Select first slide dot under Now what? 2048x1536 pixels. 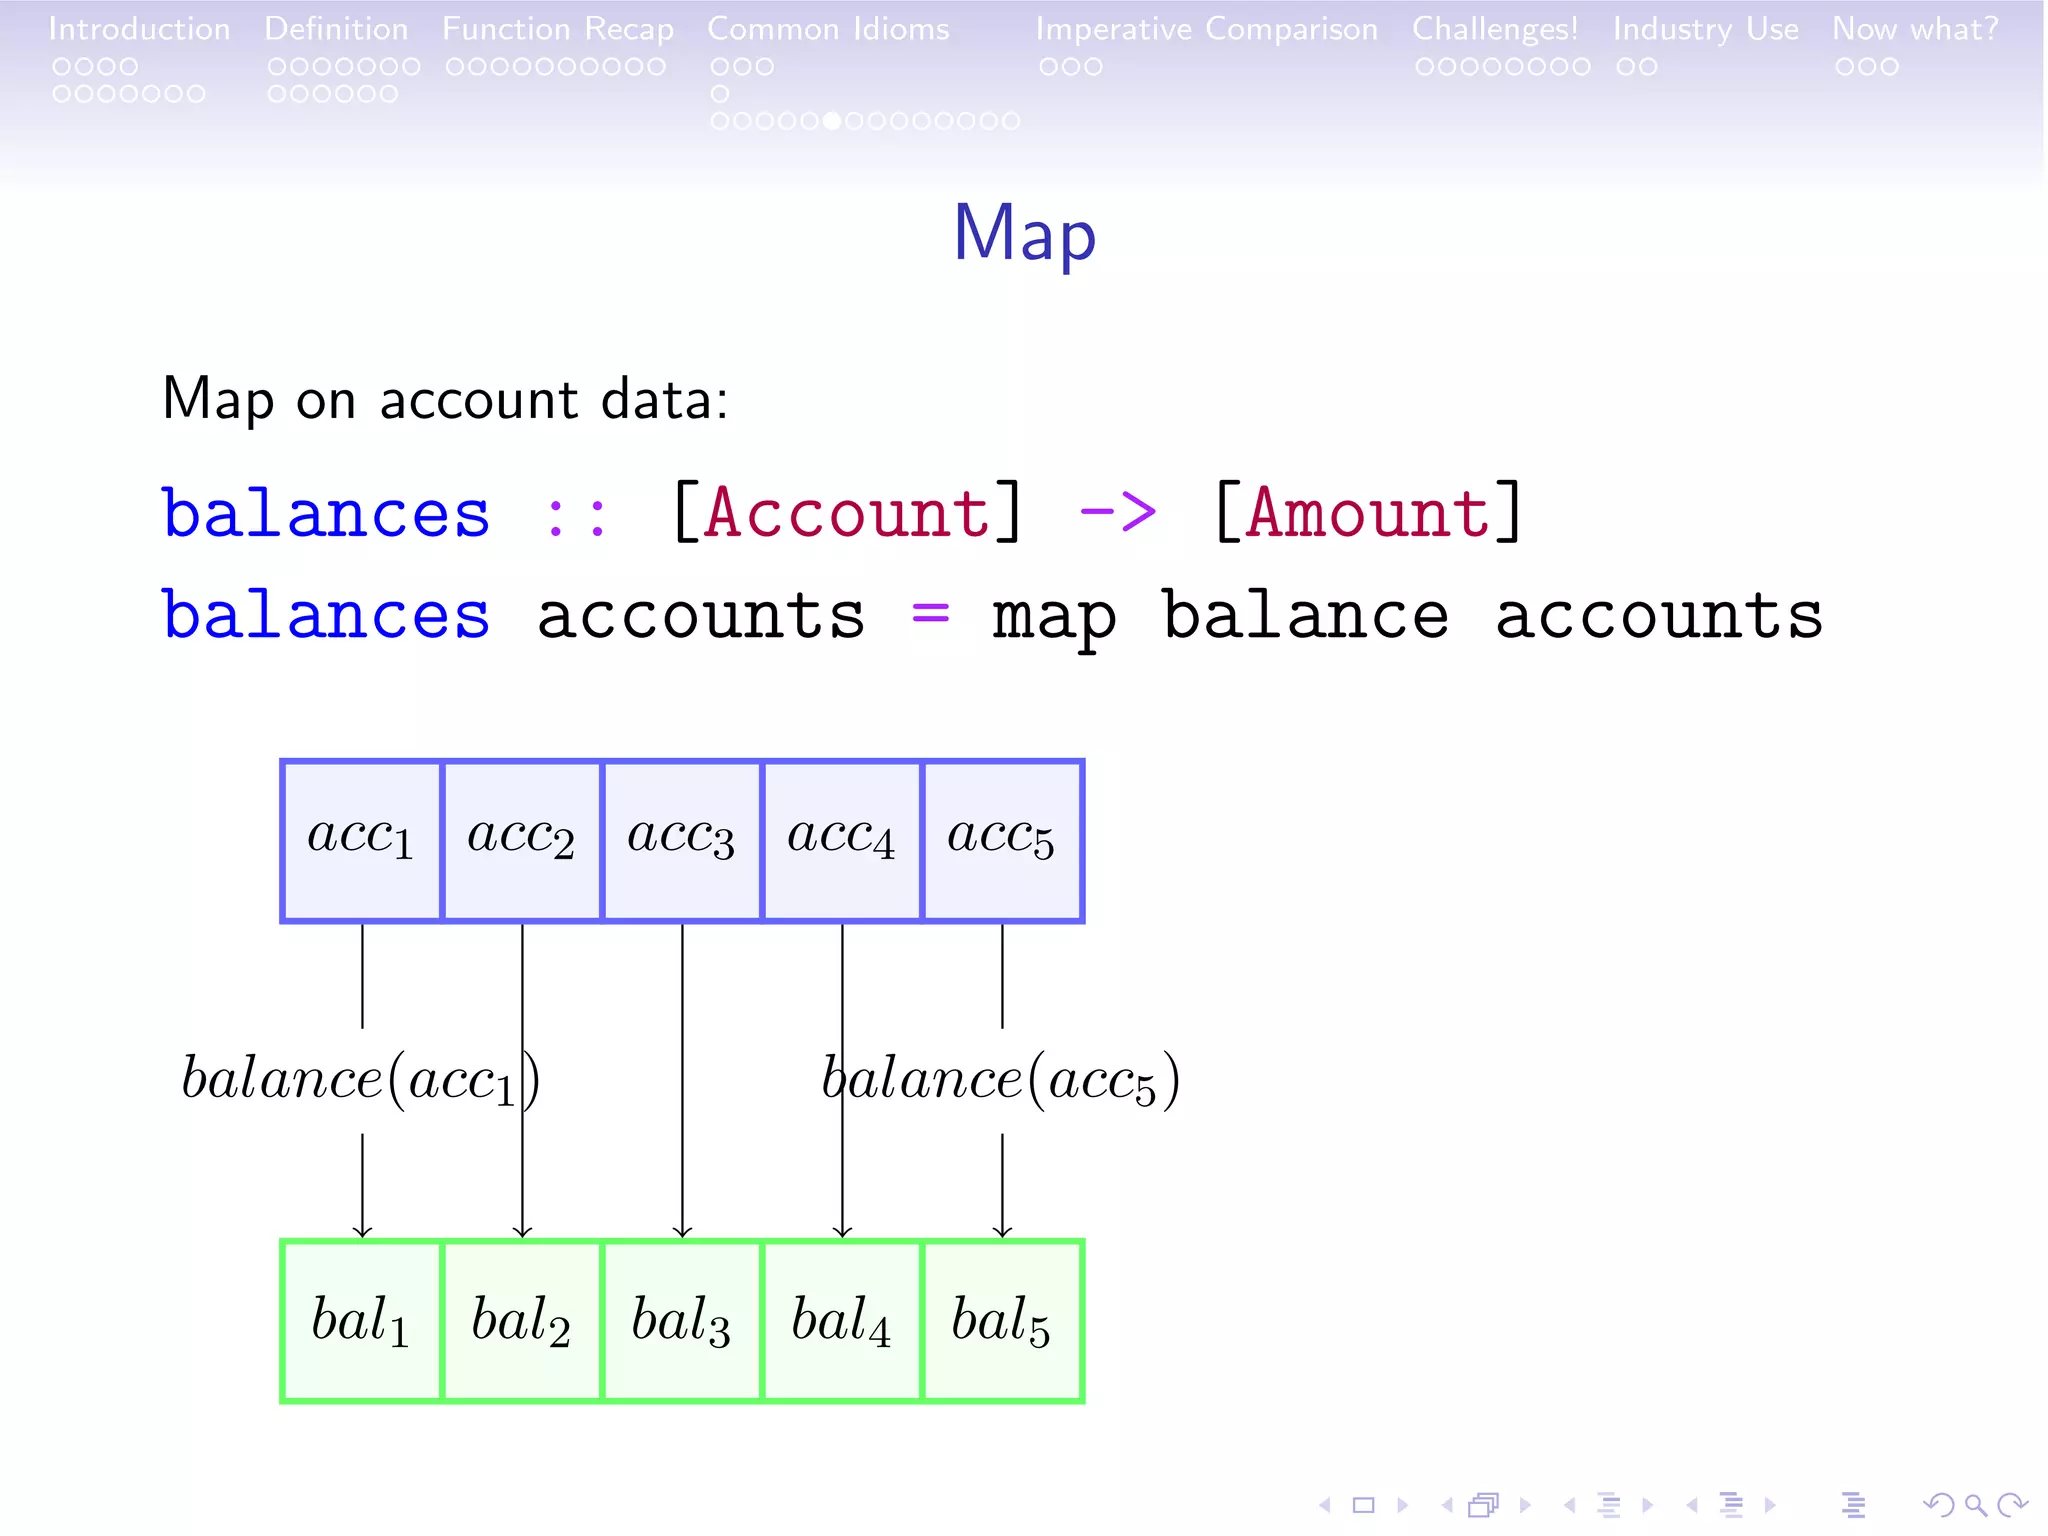point(1845,67)
